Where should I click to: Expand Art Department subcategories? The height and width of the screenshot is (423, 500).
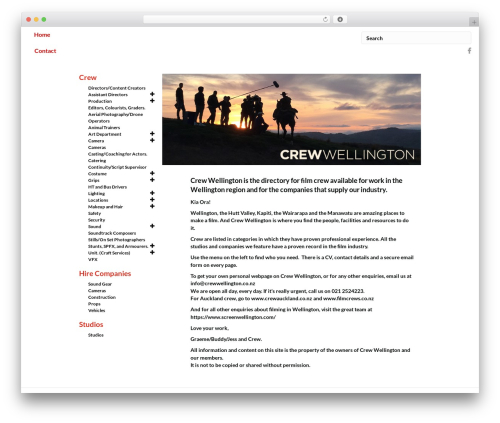152,134
